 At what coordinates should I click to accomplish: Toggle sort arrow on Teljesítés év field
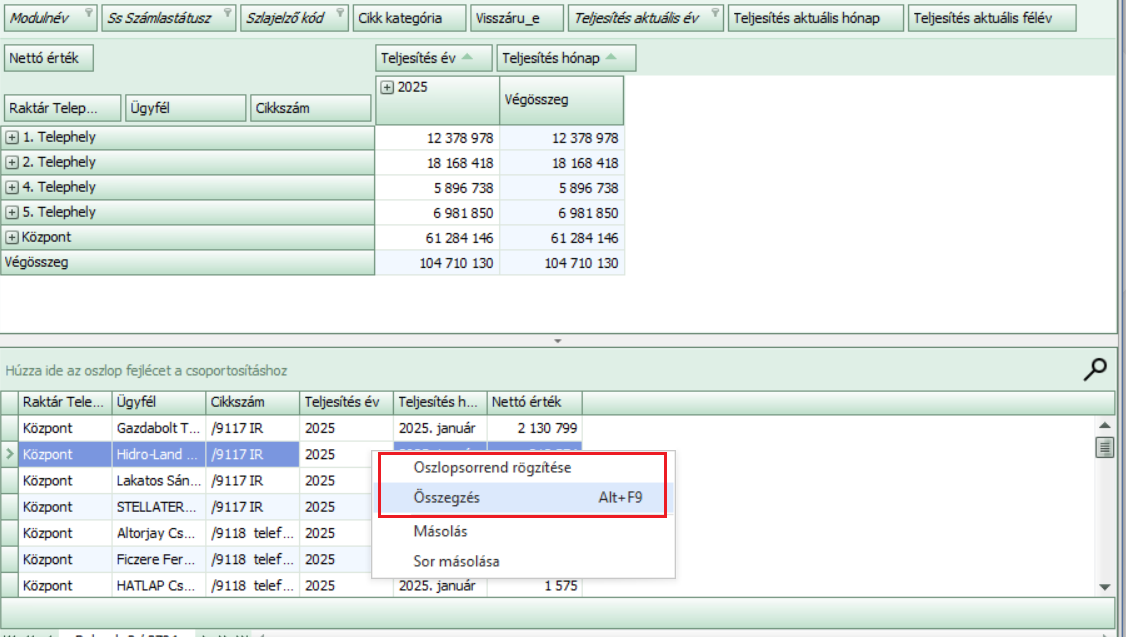[467, 58]
